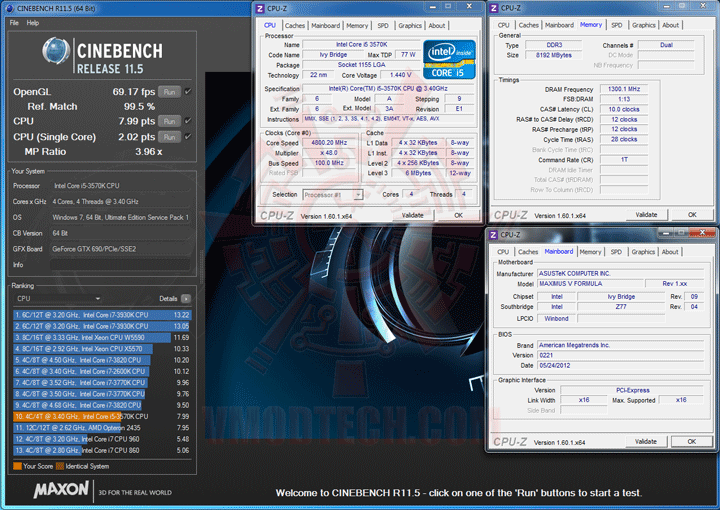The width and height of the screenshot is (720, 510).
Task: Select ranking row 4 Xeon X5570
Action: tap(102, 349)
